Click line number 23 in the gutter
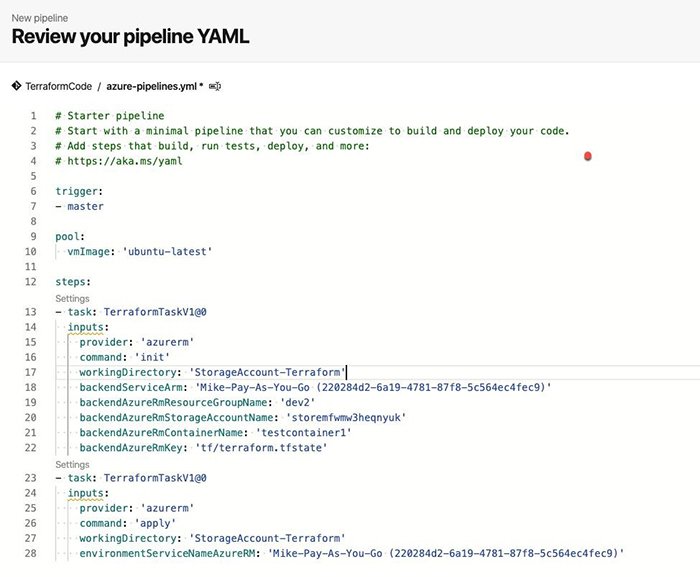Screen dimensions: 700x577 [x=32, y=478]
